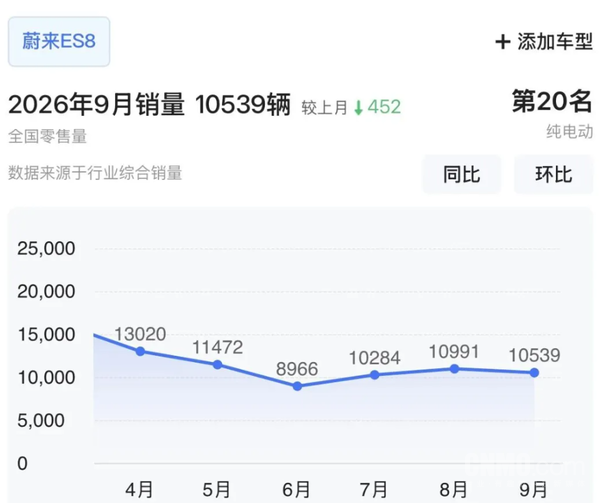Click the 15,000 y-axis value
600x503 pixels.
point(46,335)
